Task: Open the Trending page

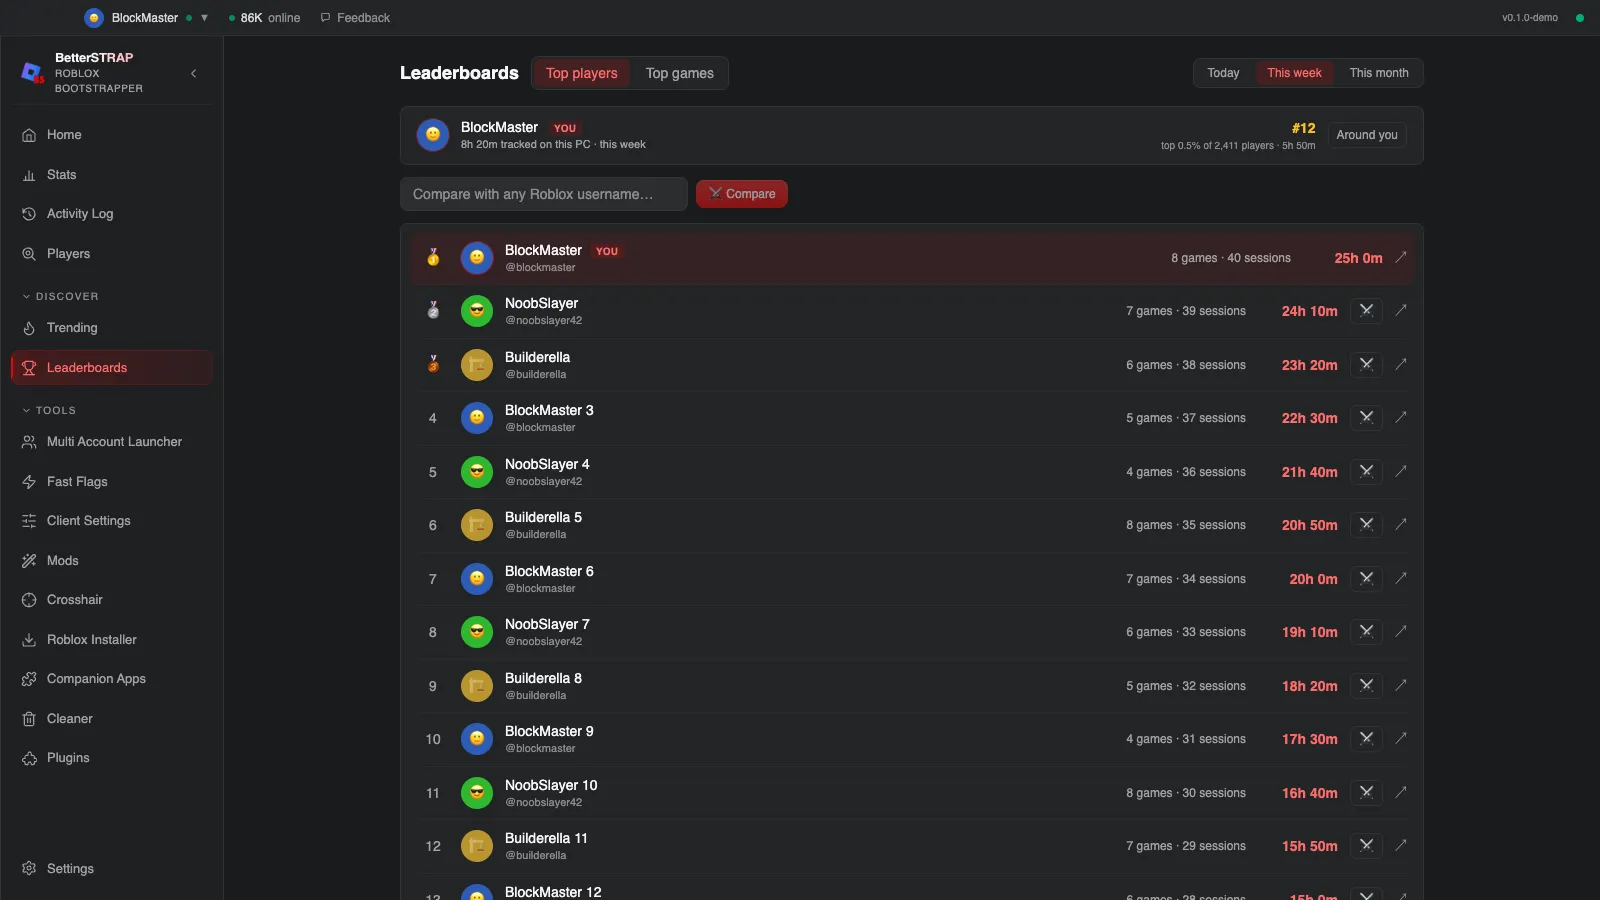Action: [x=111, y=328]
